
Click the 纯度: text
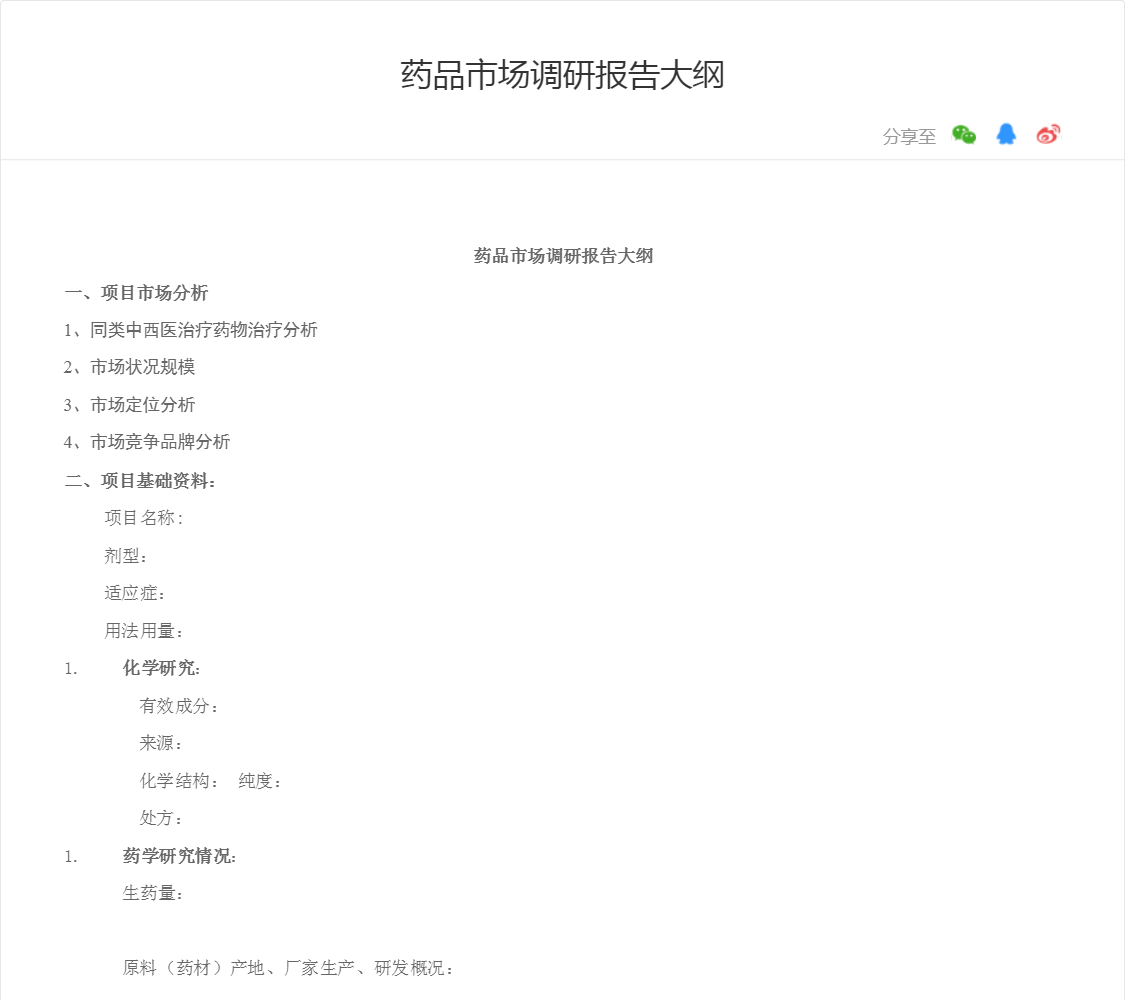point(260,780)
